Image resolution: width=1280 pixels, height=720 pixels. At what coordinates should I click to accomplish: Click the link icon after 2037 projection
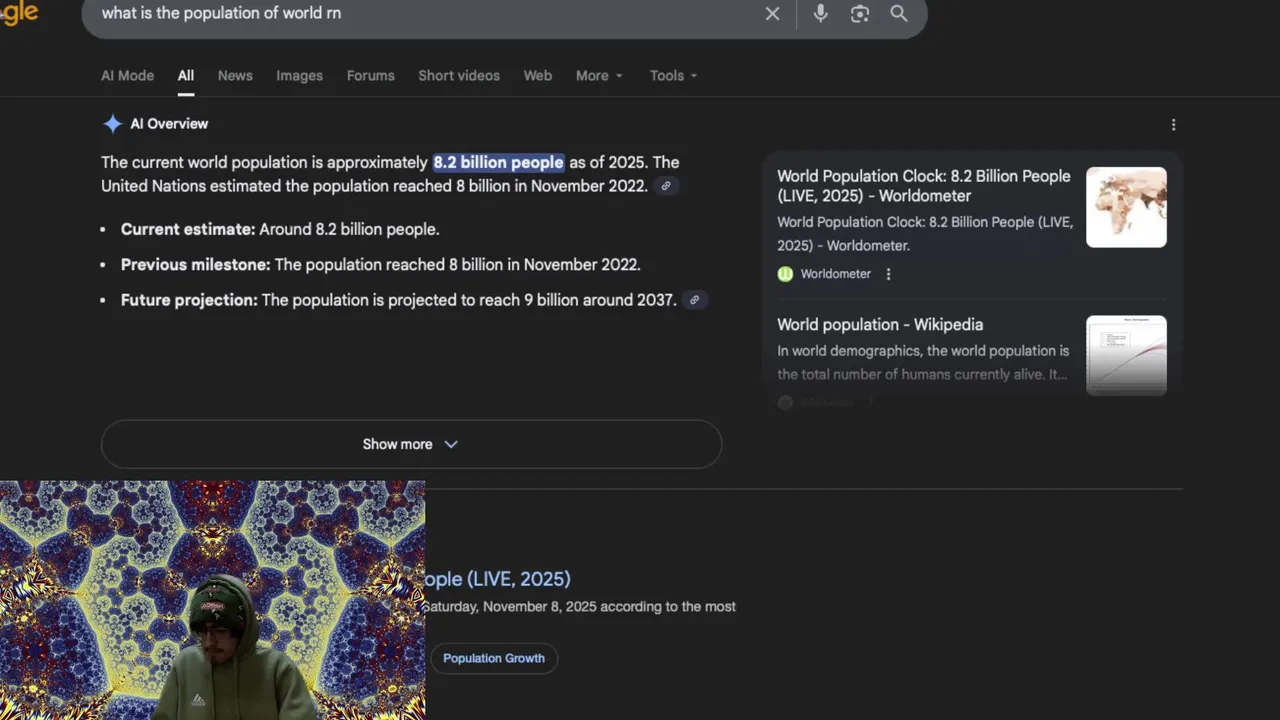tap(694, 300)
